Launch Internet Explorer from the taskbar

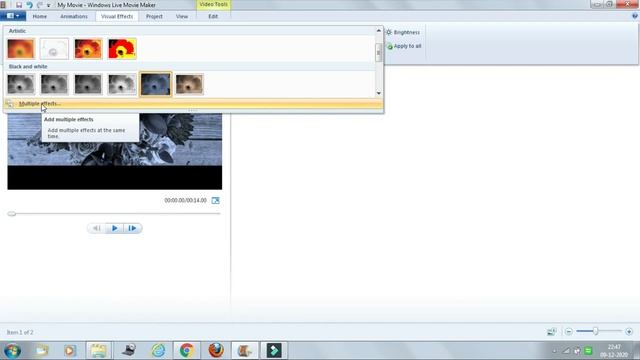(x=158, y=351)
